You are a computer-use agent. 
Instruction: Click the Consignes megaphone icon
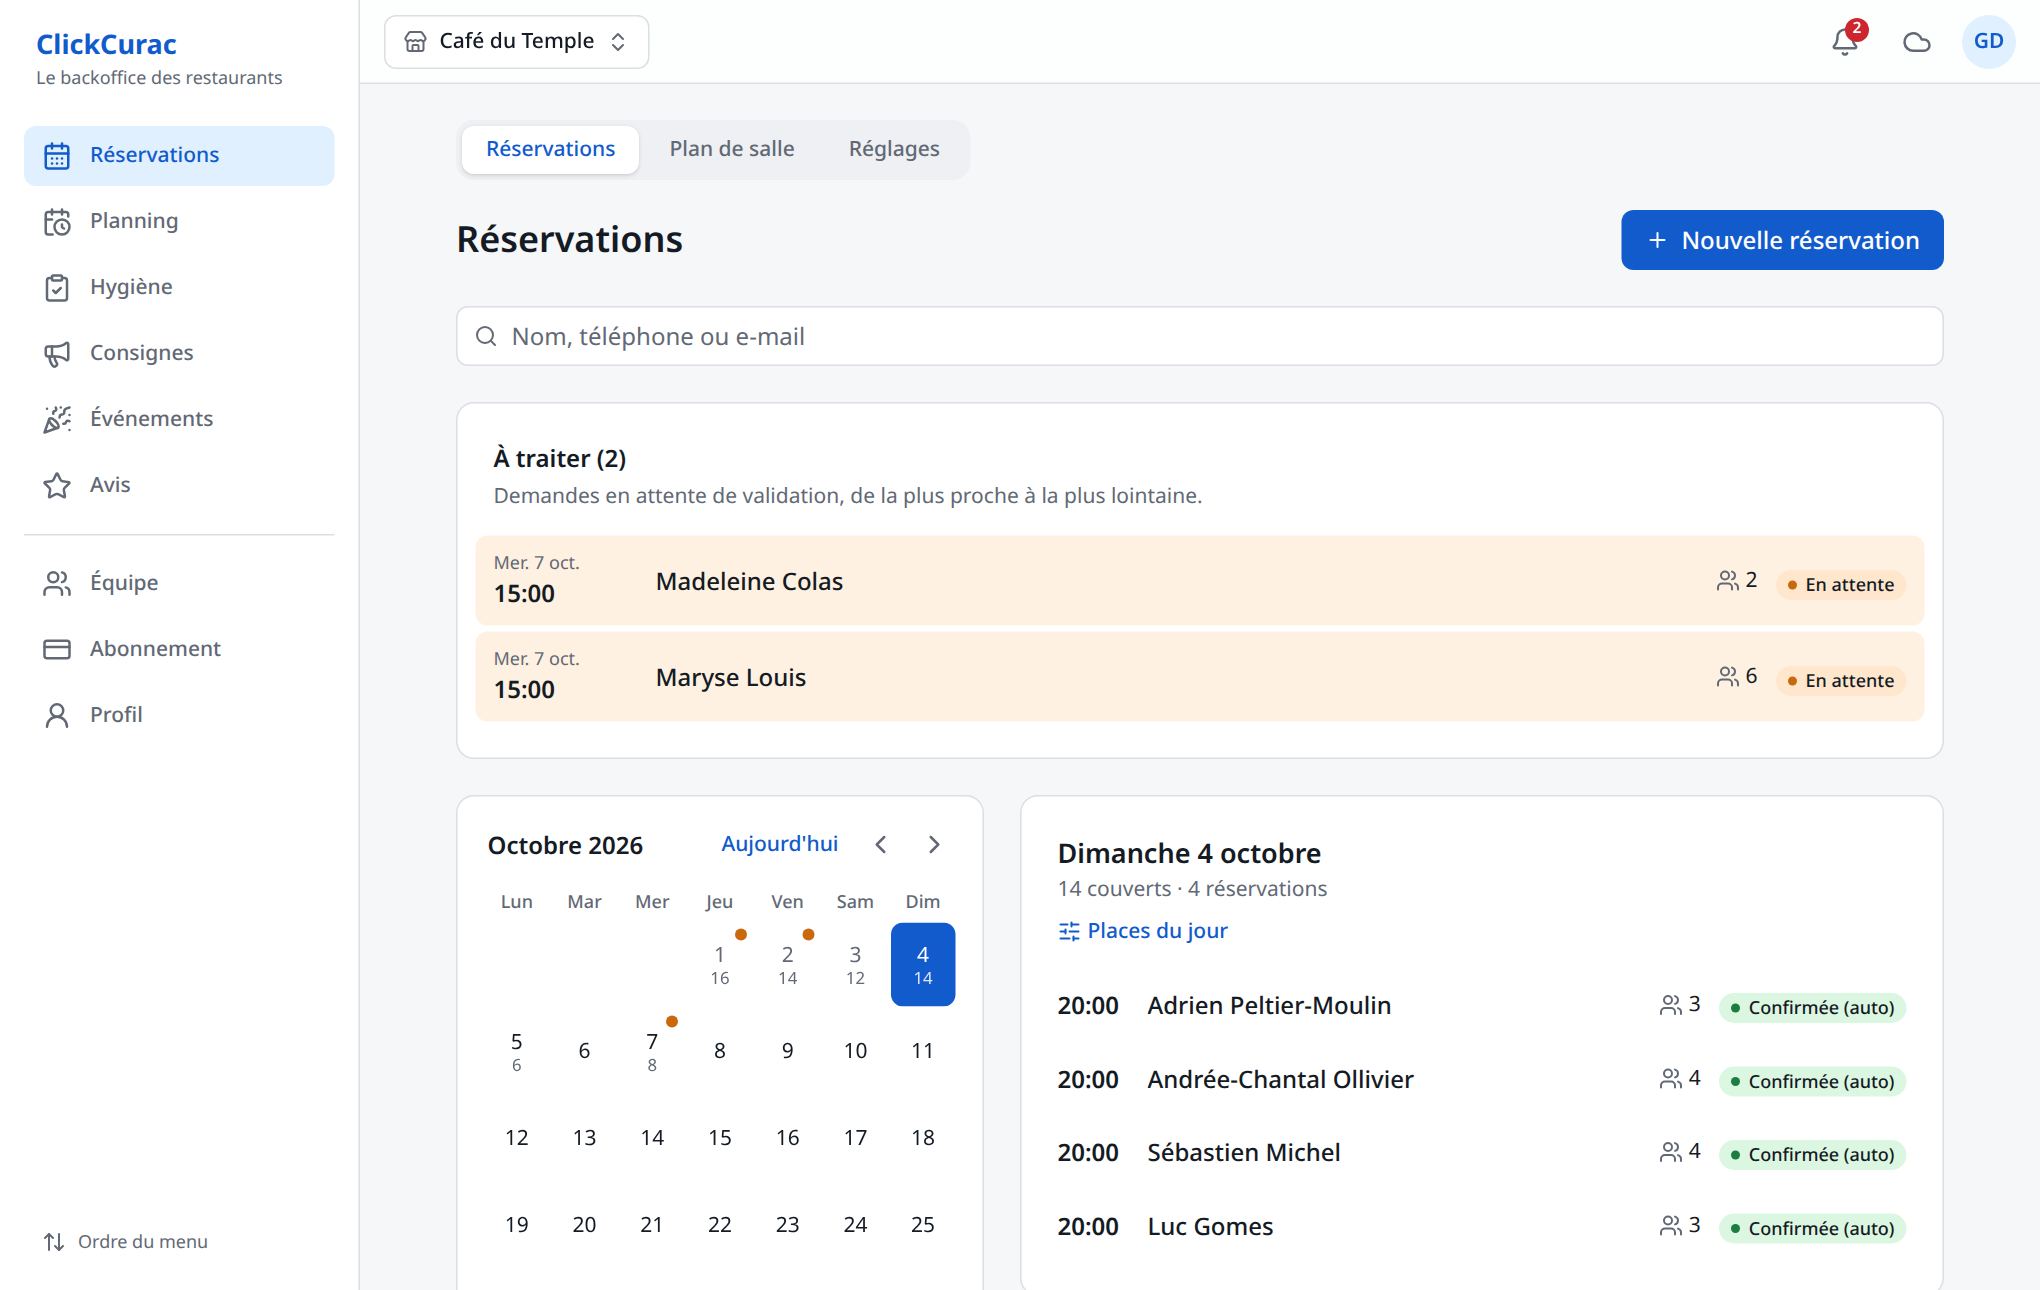[x=57, y=354]
